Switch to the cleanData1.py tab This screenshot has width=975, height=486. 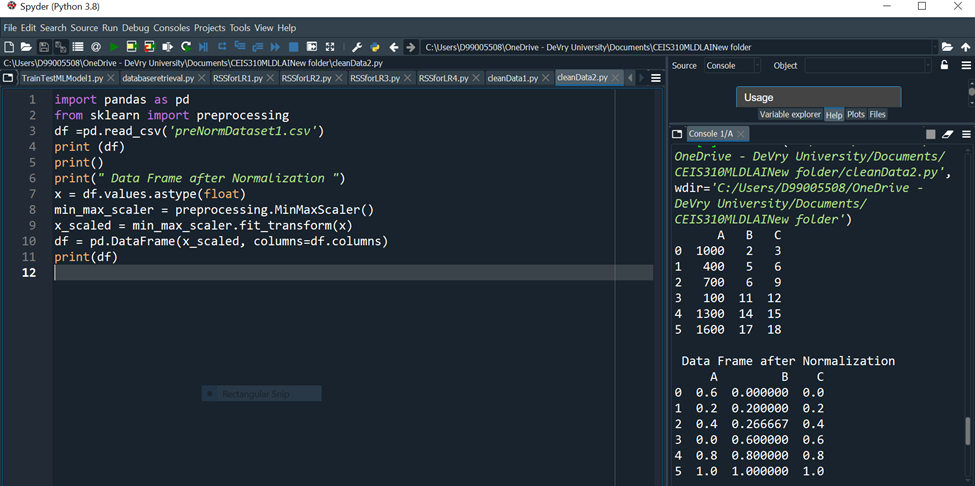point(512,78)
